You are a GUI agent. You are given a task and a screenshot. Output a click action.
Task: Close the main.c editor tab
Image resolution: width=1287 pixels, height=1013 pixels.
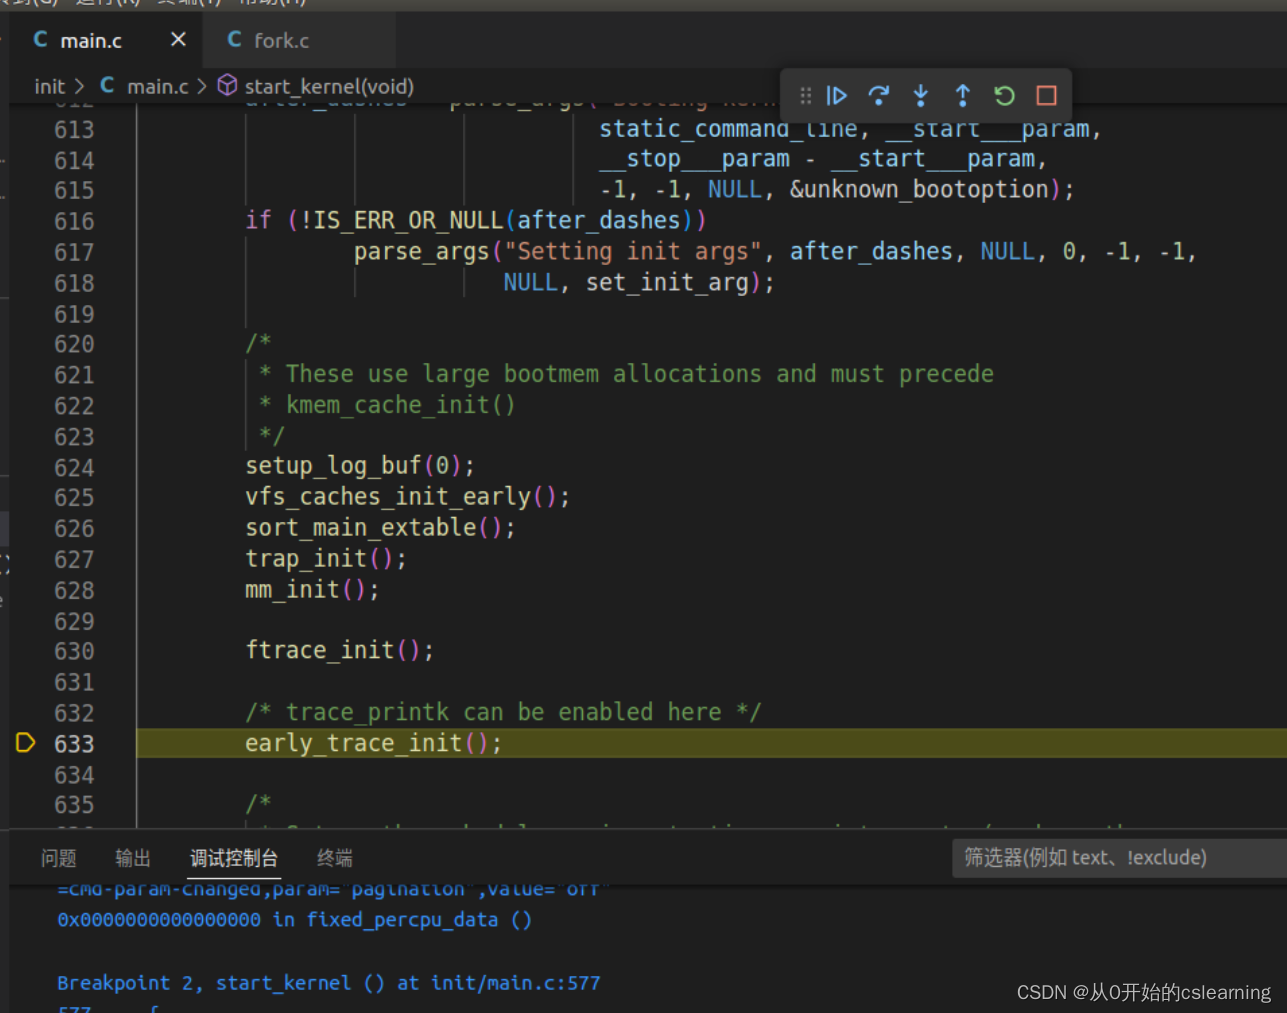click(x=178, y=40)
